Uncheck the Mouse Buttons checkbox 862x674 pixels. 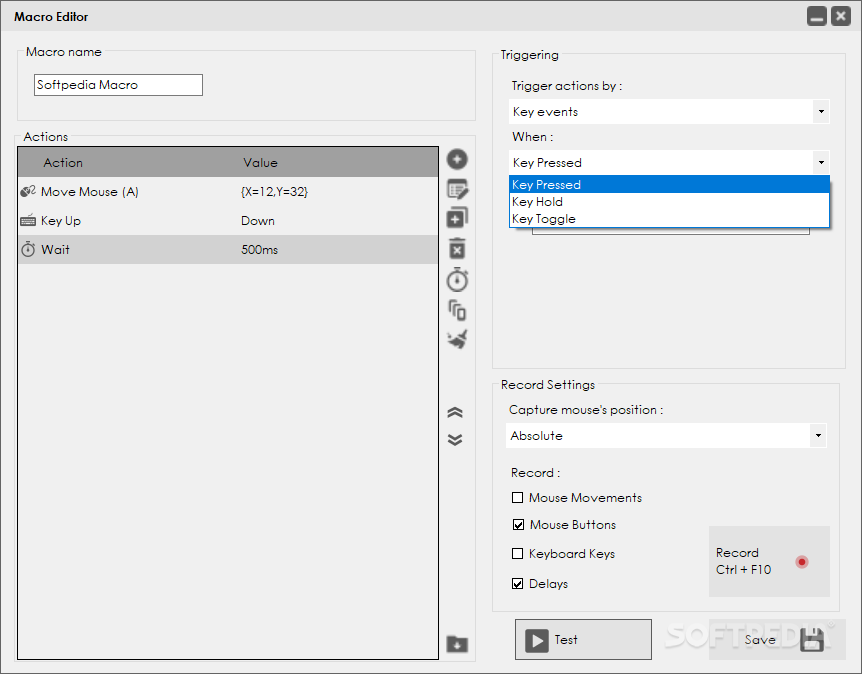coord(518,524)
